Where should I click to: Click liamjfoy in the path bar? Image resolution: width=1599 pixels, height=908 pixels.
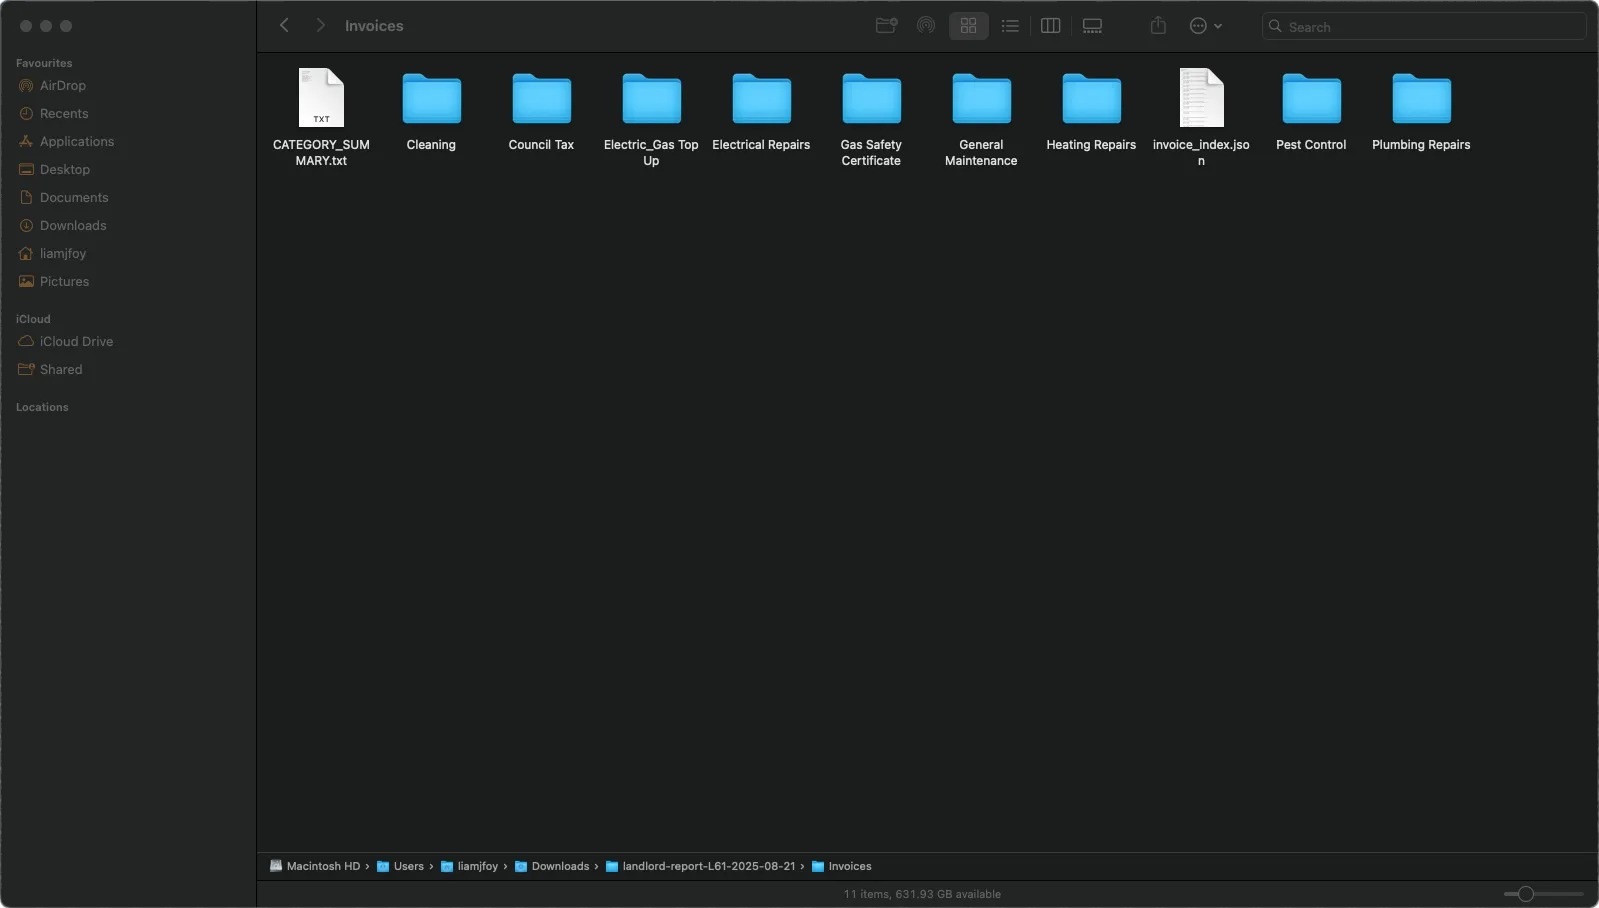(x=469, y=866)
